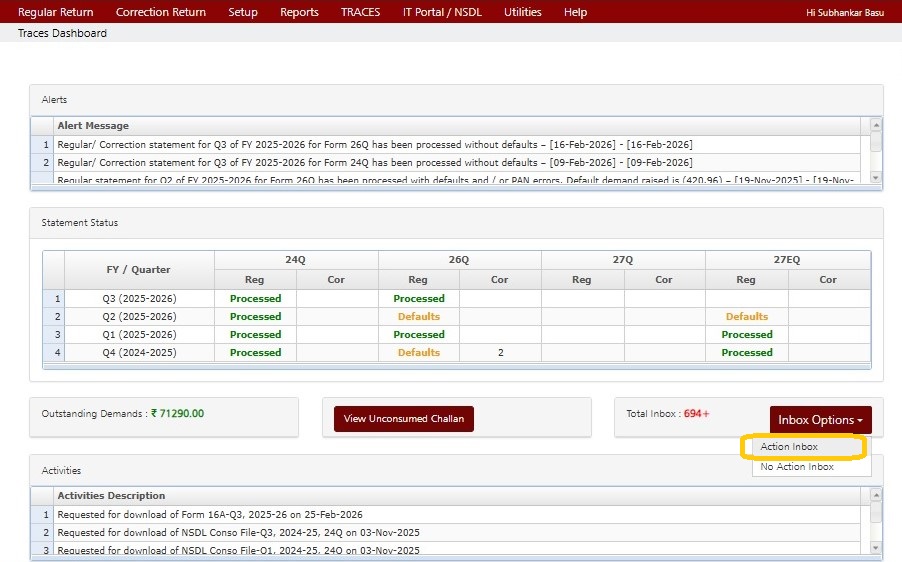This screenshot has width=902, height=562.
Task: Click the 27EQ Defaults status for Q2
Action: coord(747,317)
